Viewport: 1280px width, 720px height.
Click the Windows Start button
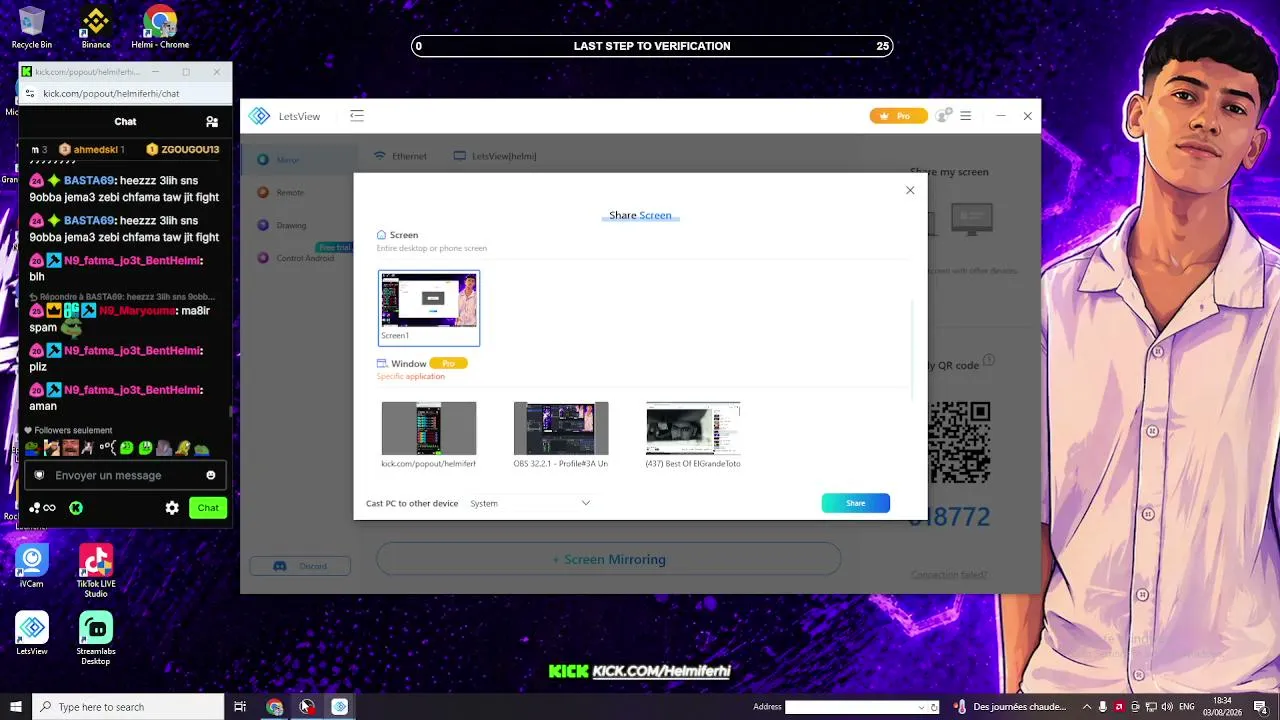click(x=15, y=707)
